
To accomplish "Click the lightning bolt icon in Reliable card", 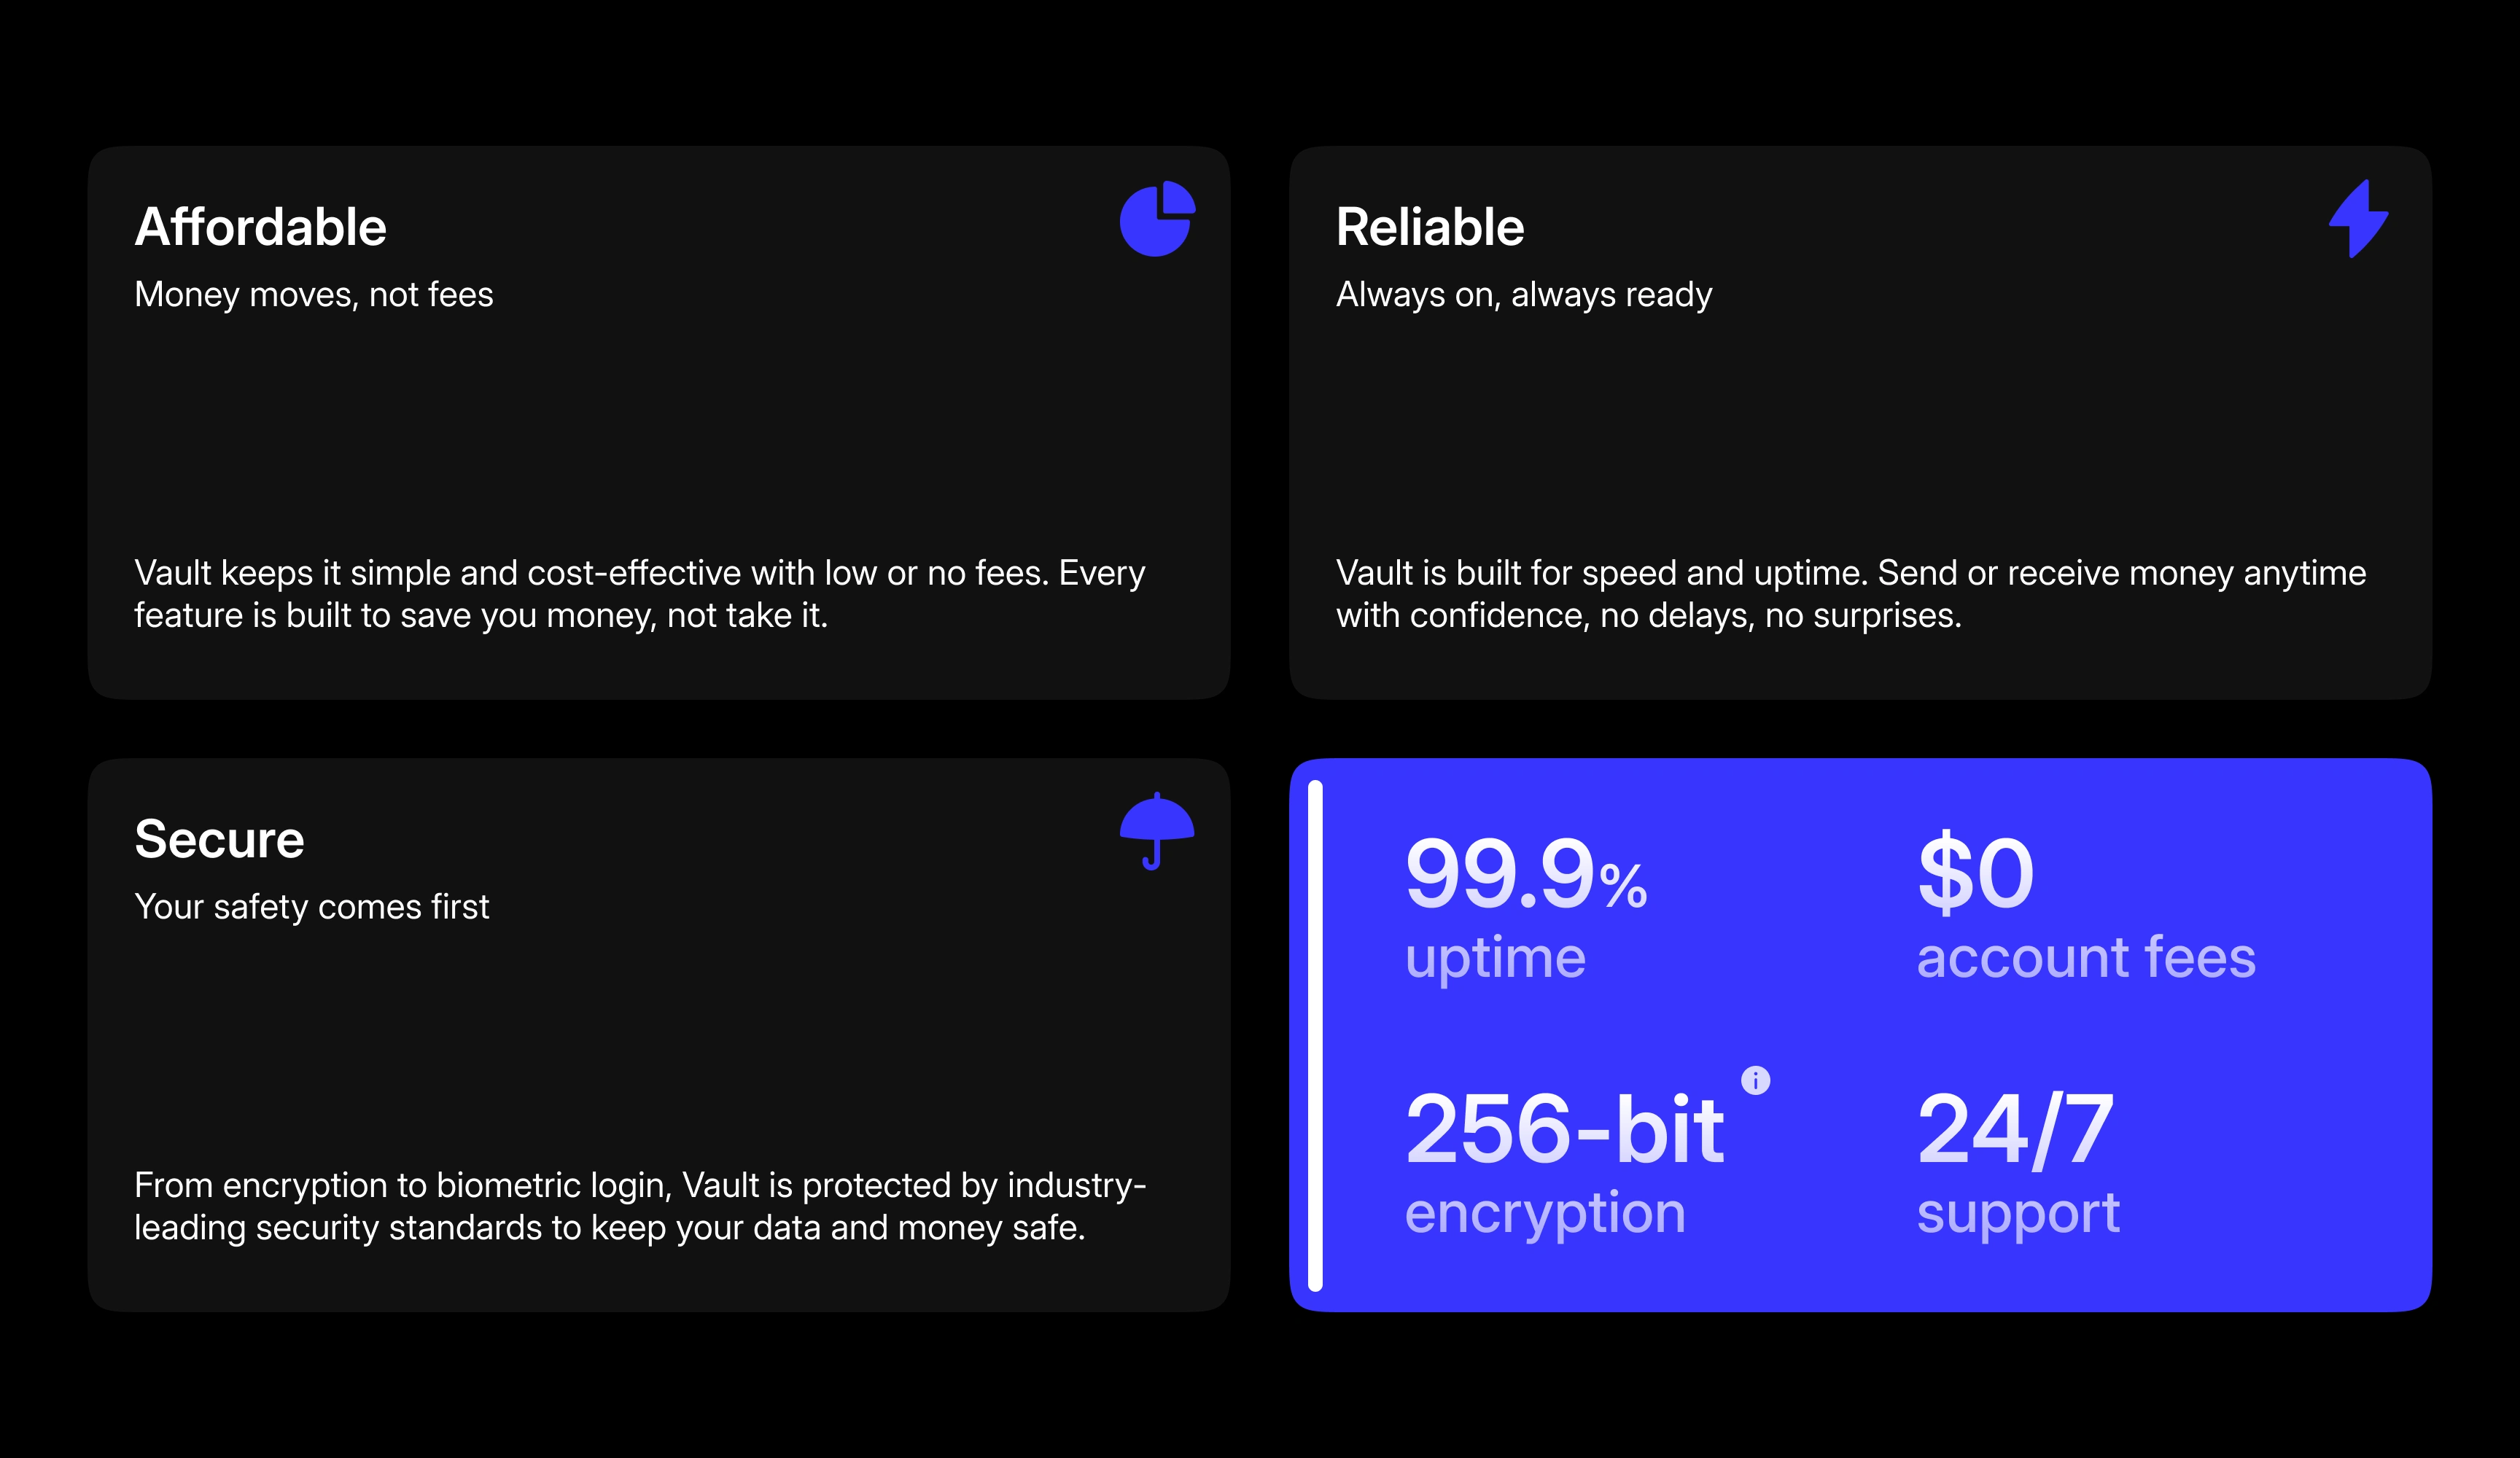I will (x=2358, y=218).
